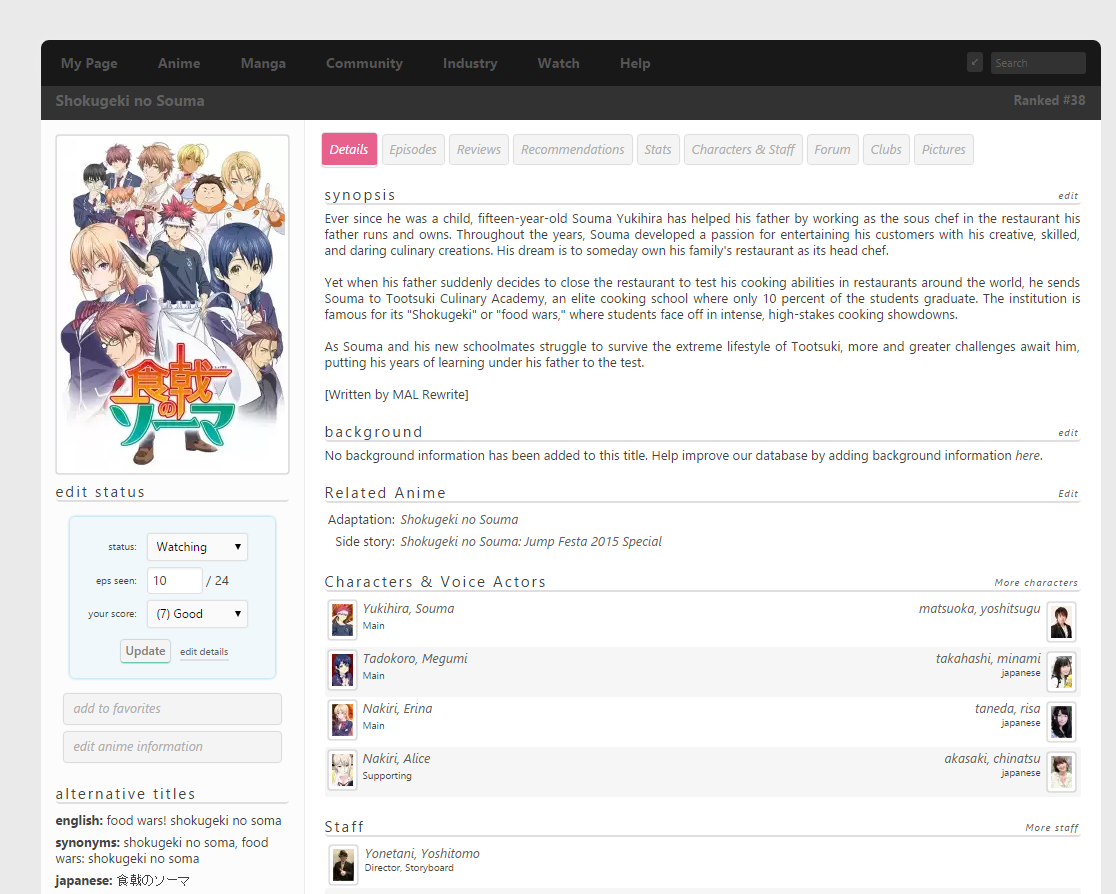Viewport: 1116px width, 894px height.
Task: Open Industry menu
Action: tap(470, 63)
